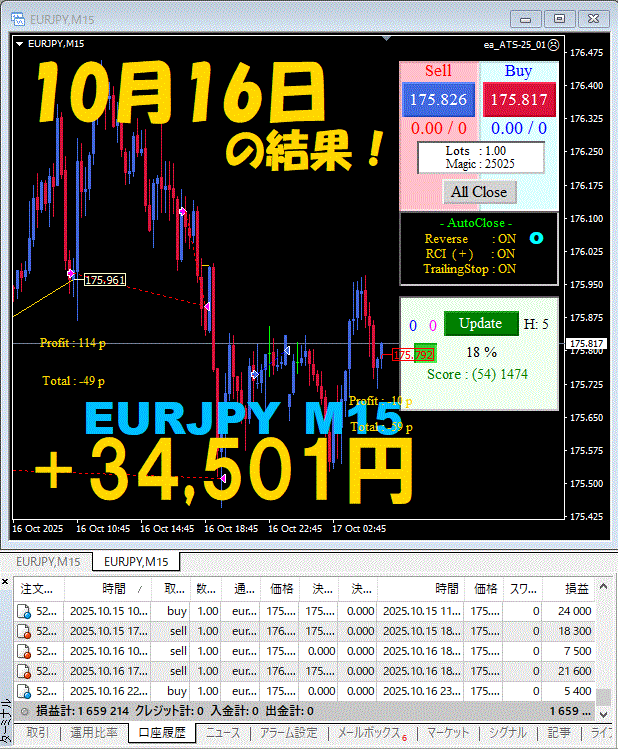Click the green box beside 175.792 label
618x749 pixels.
(425, 353)
